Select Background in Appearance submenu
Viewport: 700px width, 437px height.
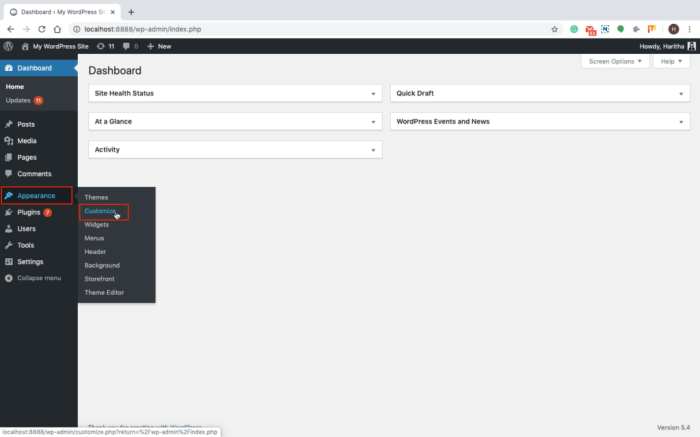pyautogui.click(x=102, y=265)
